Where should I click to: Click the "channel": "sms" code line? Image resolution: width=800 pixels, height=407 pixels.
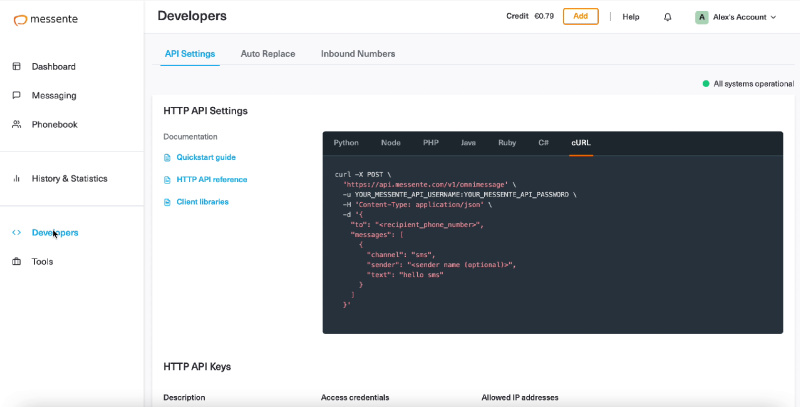[x=401, y=255]
